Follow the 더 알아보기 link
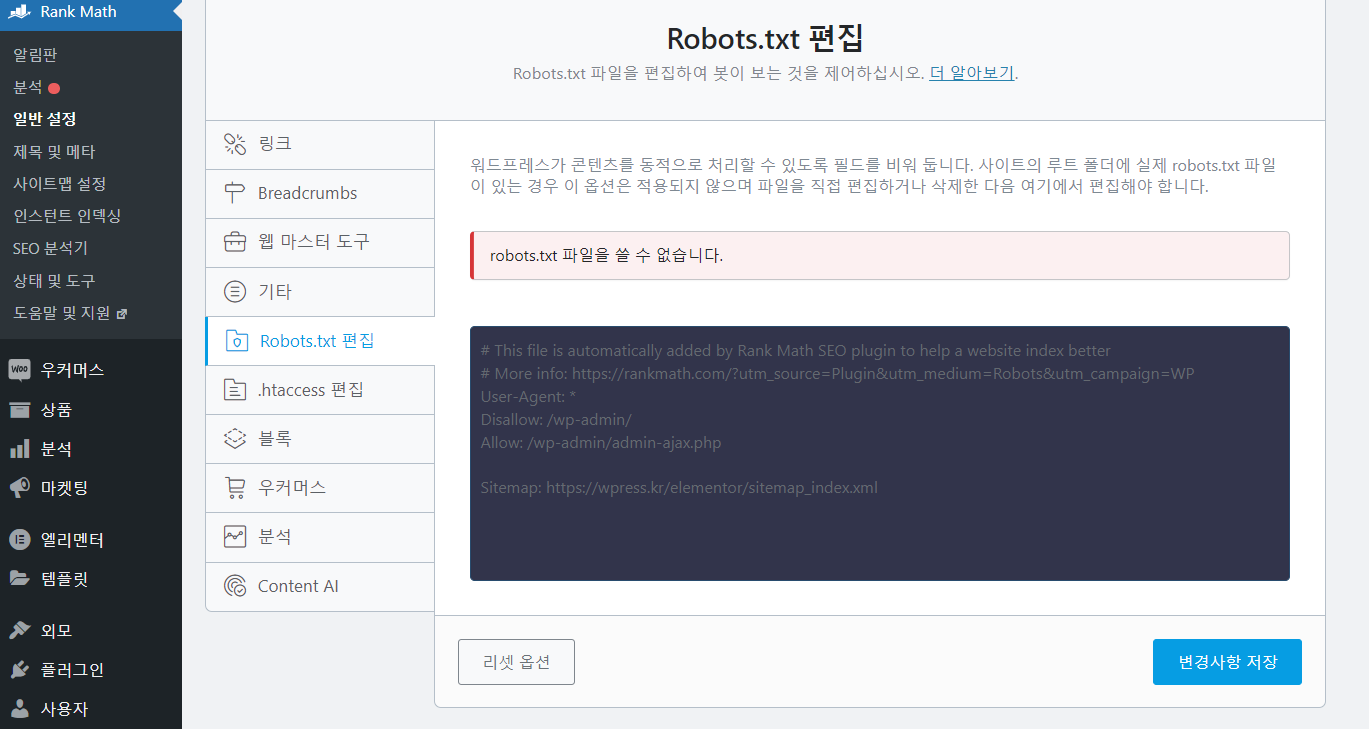 970,72
